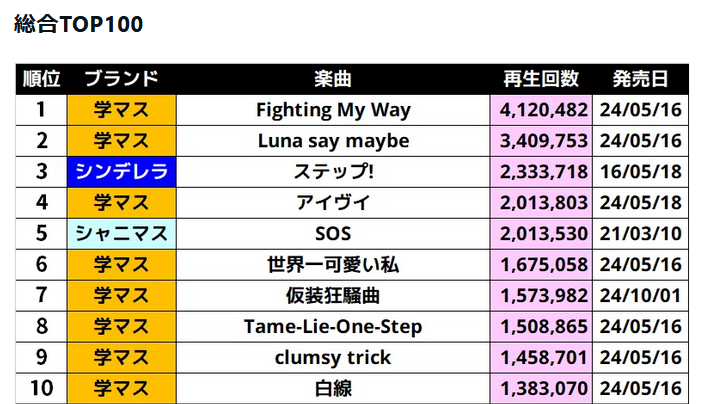The width and height of the screenshot is (710, 404).
Task: Click the 総合TOP100 heading
Action: [78, 24]
